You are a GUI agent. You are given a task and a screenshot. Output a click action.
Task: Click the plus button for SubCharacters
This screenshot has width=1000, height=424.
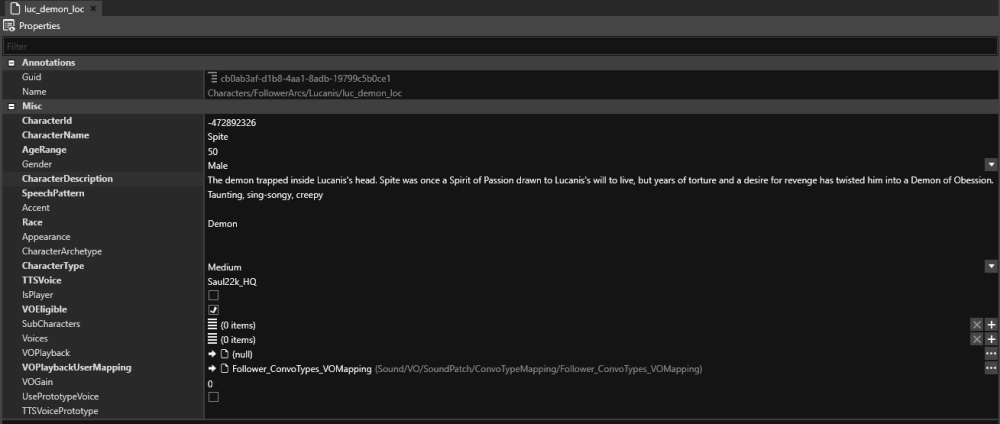point(991,325)
